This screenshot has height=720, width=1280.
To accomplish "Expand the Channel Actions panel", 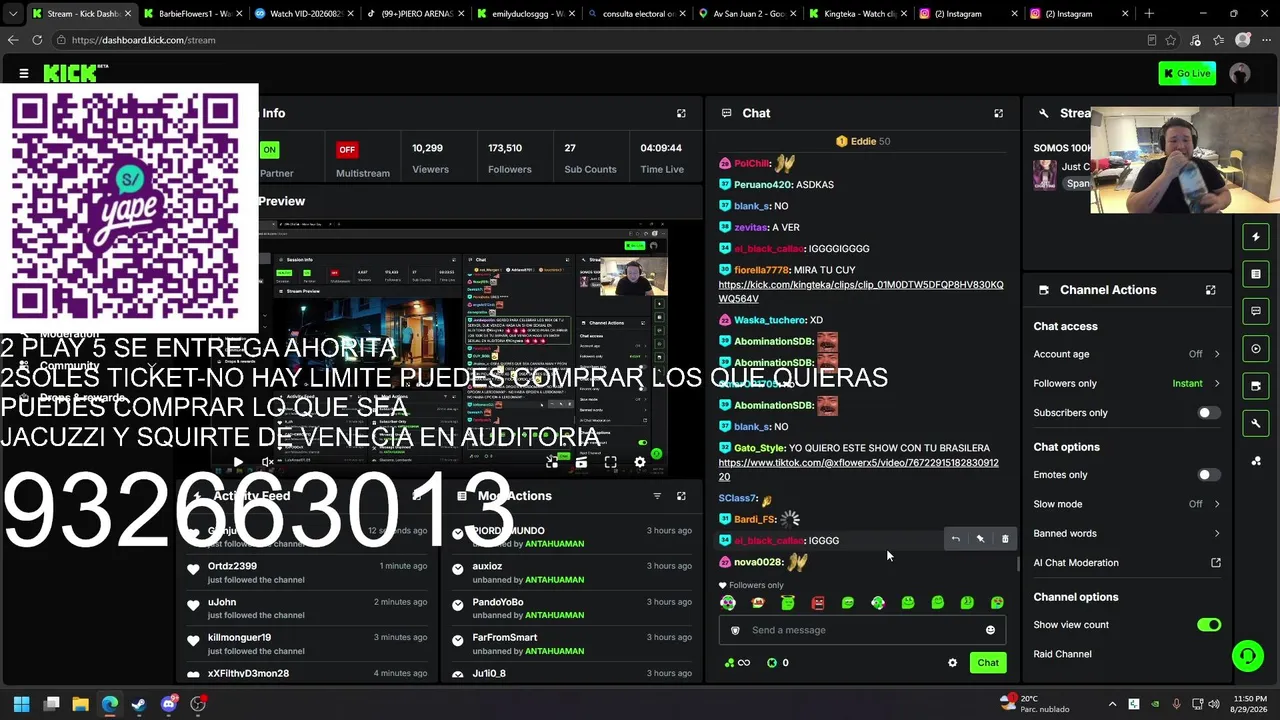I will click(1210, 290).
